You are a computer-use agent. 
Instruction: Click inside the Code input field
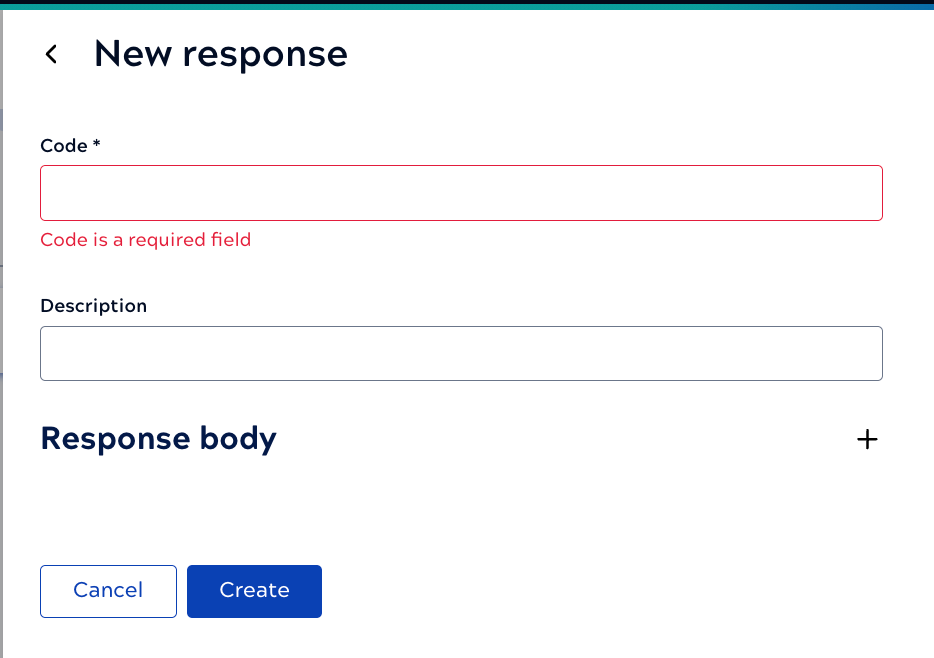pos(460,192)
